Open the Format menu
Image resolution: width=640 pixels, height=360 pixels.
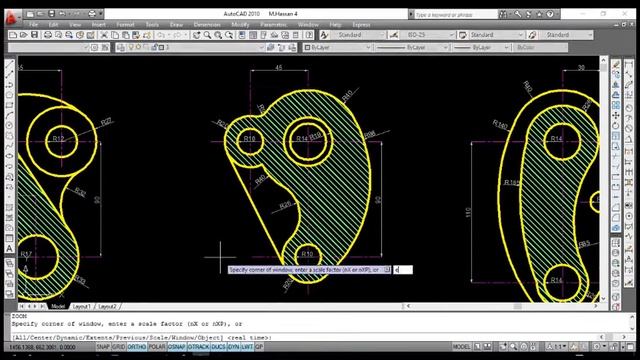pos(125,24)
